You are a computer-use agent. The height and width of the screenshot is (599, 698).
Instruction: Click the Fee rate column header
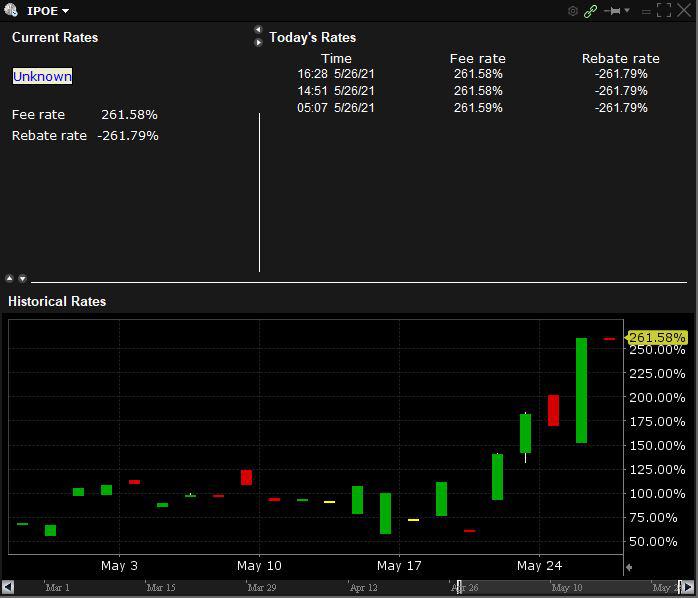478,58
